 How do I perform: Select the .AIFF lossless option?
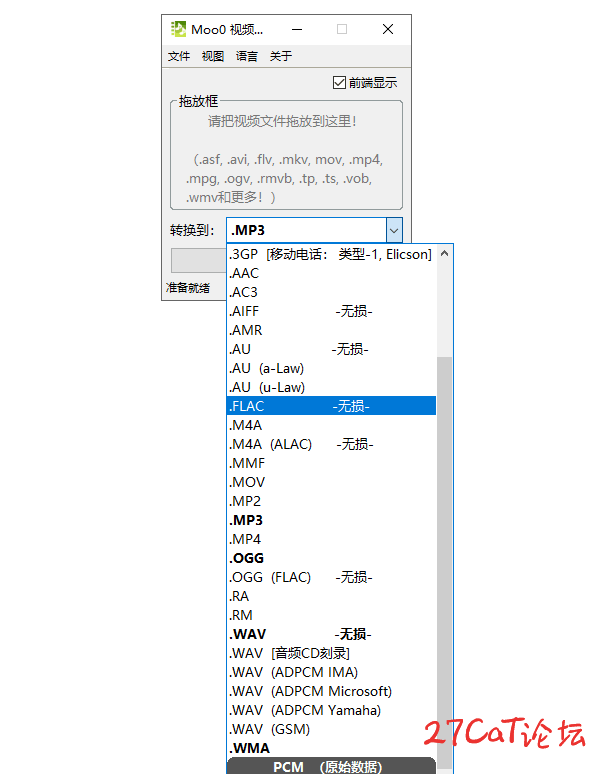[x=331, y=311]
